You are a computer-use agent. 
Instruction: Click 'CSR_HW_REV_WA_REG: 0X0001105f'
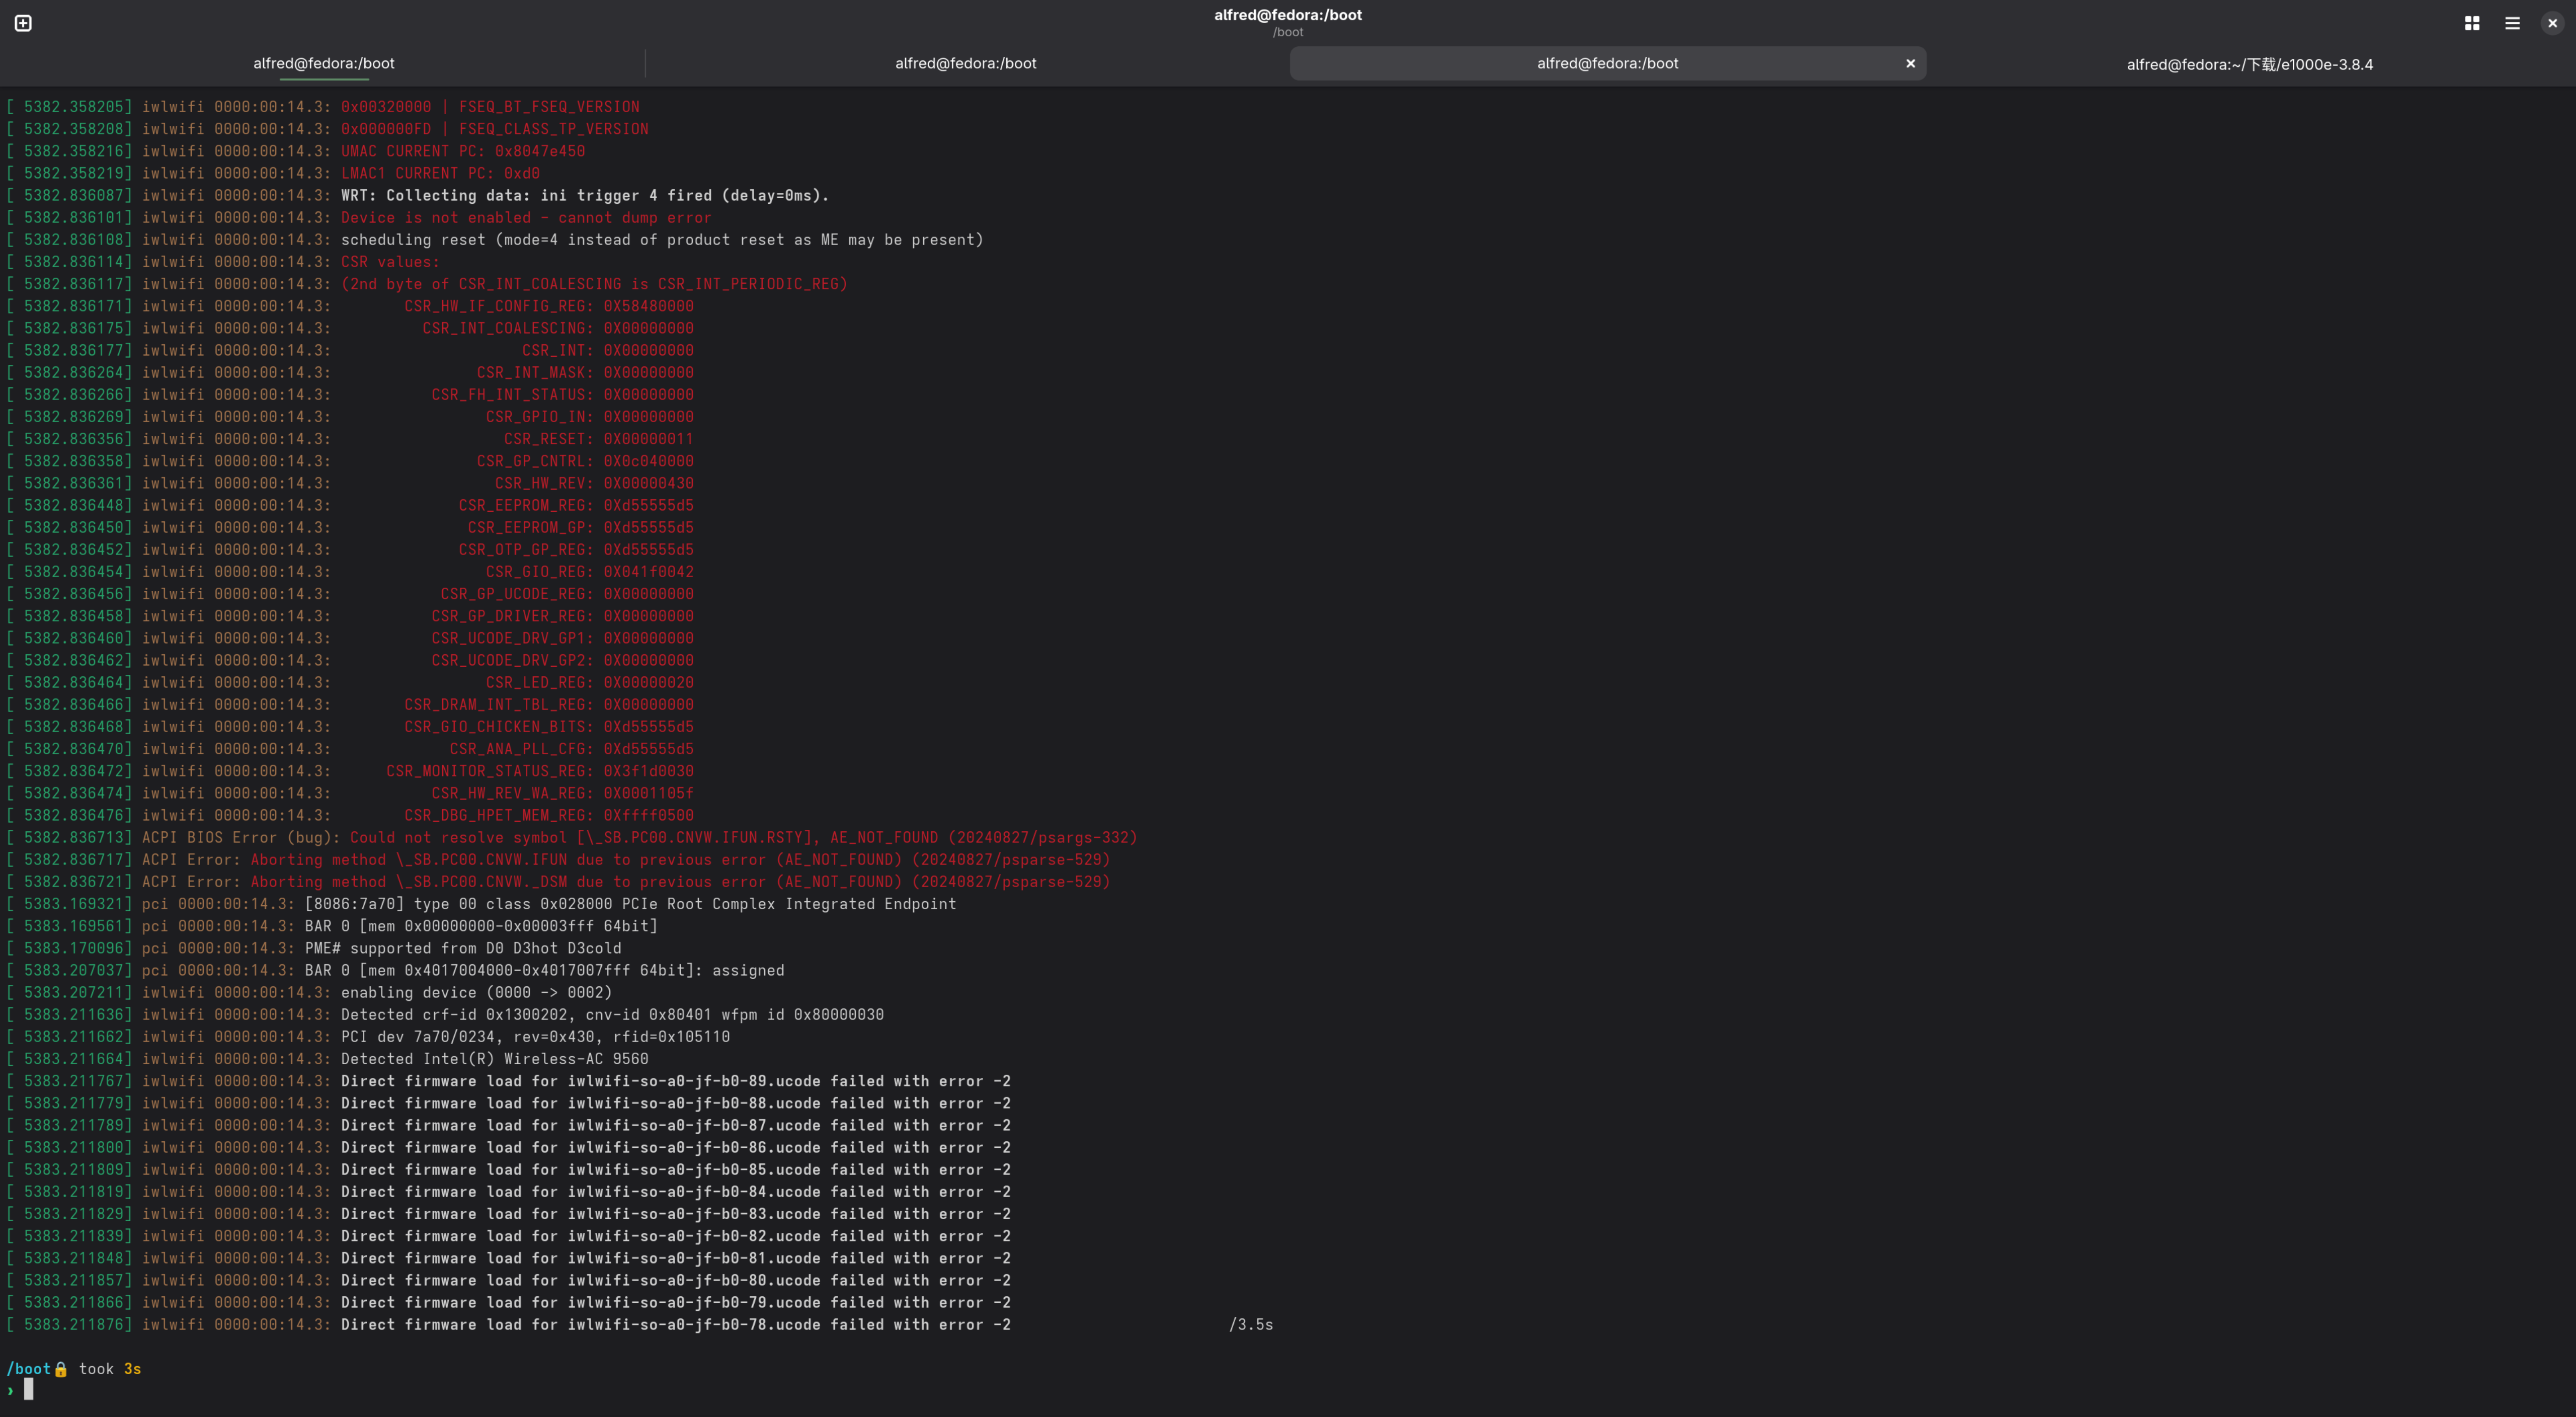[562, 793]
